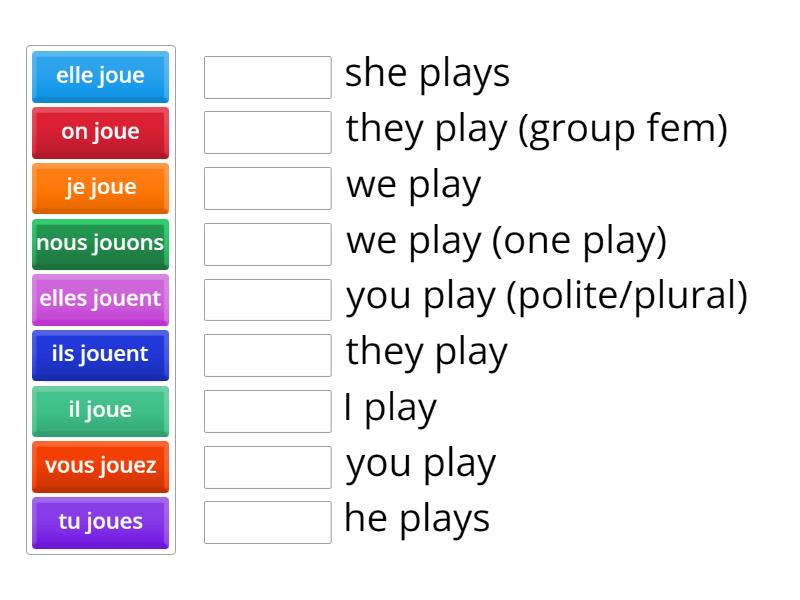The image size is (800, 600).
Task: Click the answer box beside 'she plays'
Action: (266, 76)
